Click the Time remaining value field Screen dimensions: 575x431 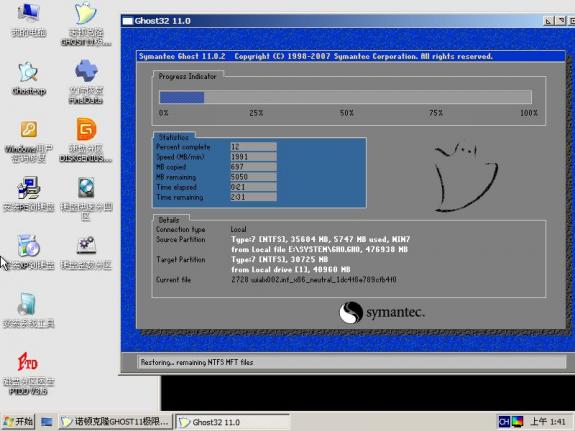coord(253,197)
